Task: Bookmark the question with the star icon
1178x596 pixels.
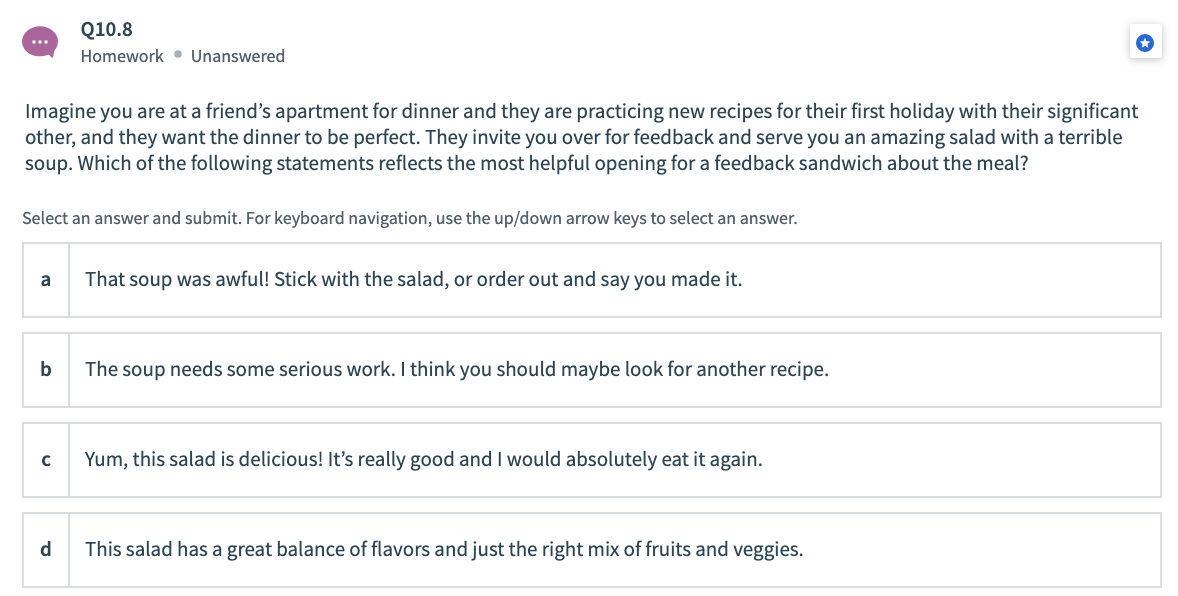Action: pos(1145,43)
